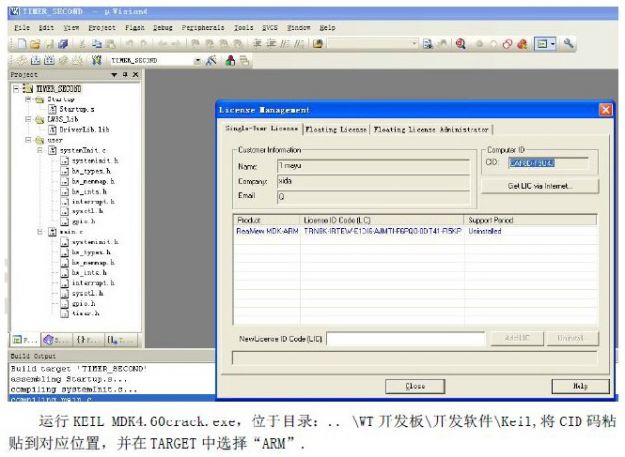
Task: Collapse the main.c file node
Action: point(40,231)
